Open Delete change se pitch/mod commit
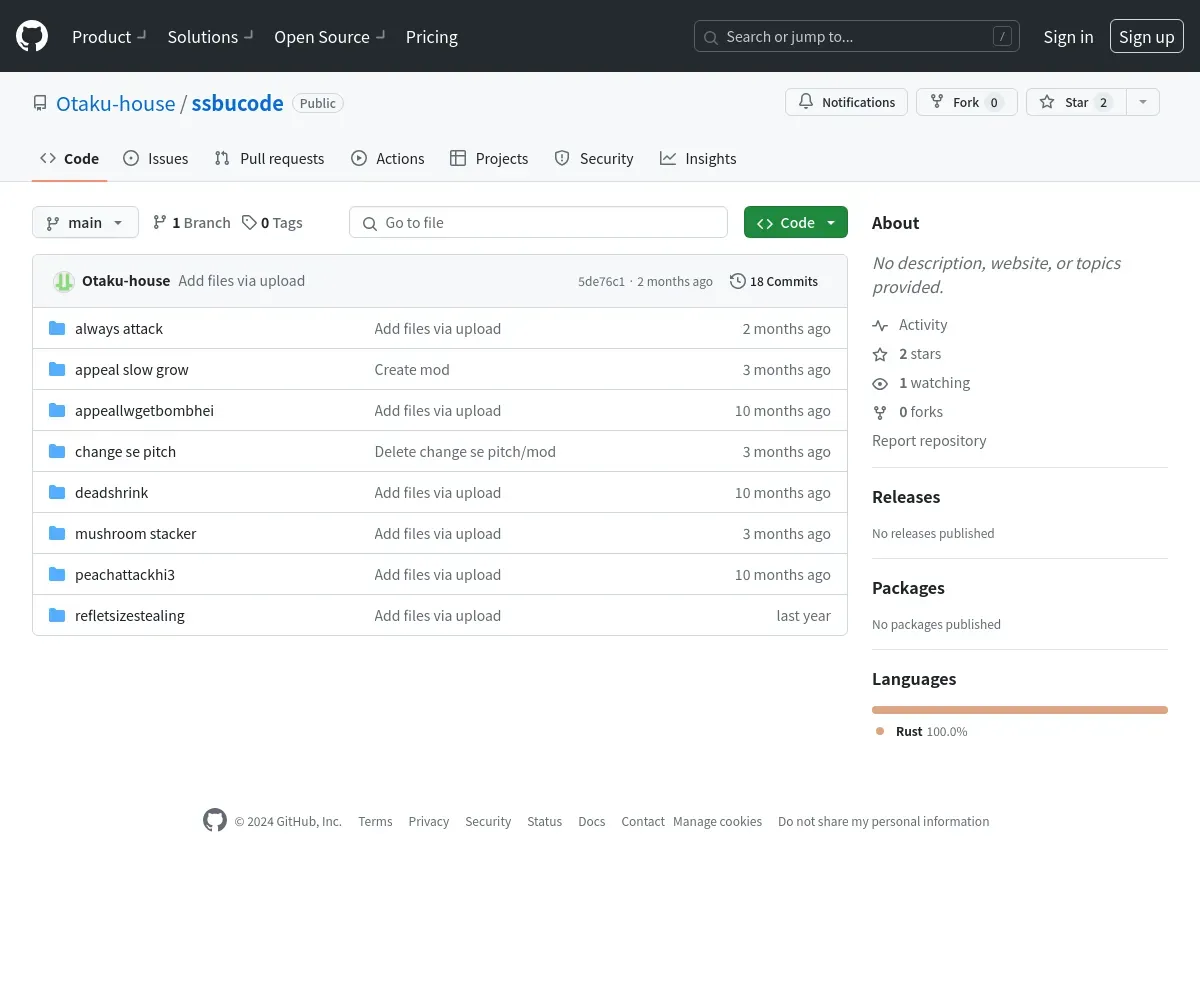 click(465, 451)
